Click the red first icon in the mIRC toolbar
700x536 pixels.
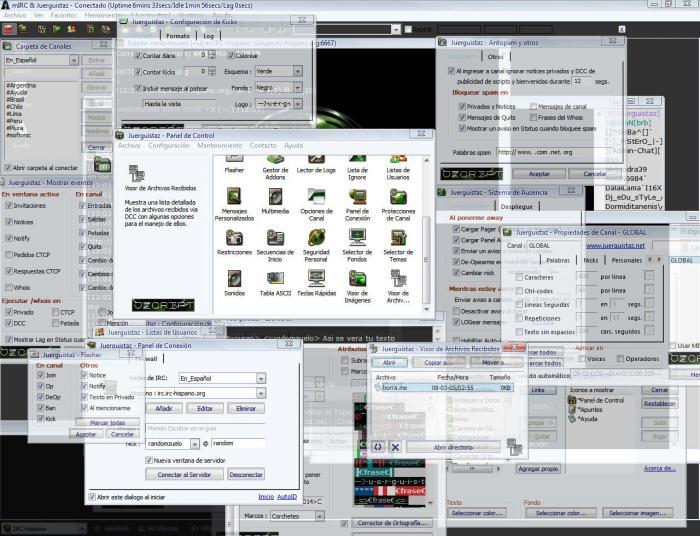click(x=8, y=29)
